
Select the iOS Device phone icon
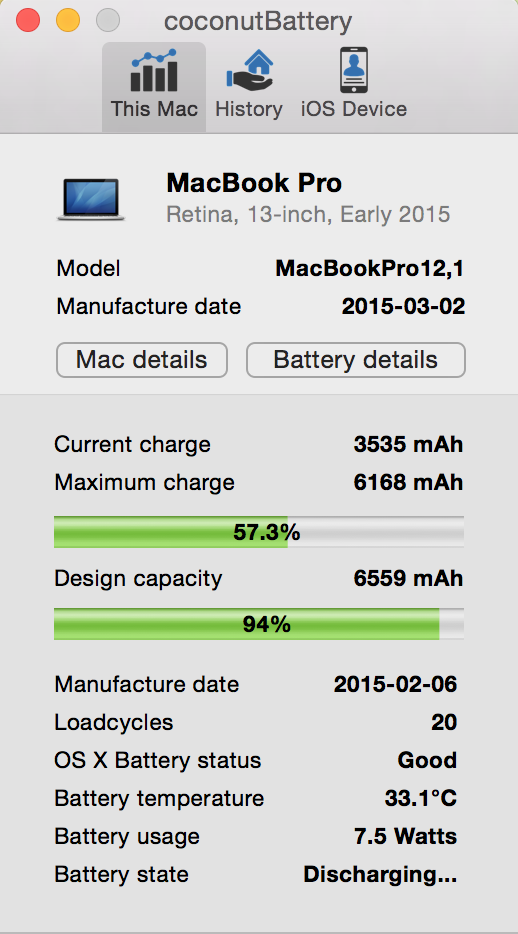click(x=354, y=70)
